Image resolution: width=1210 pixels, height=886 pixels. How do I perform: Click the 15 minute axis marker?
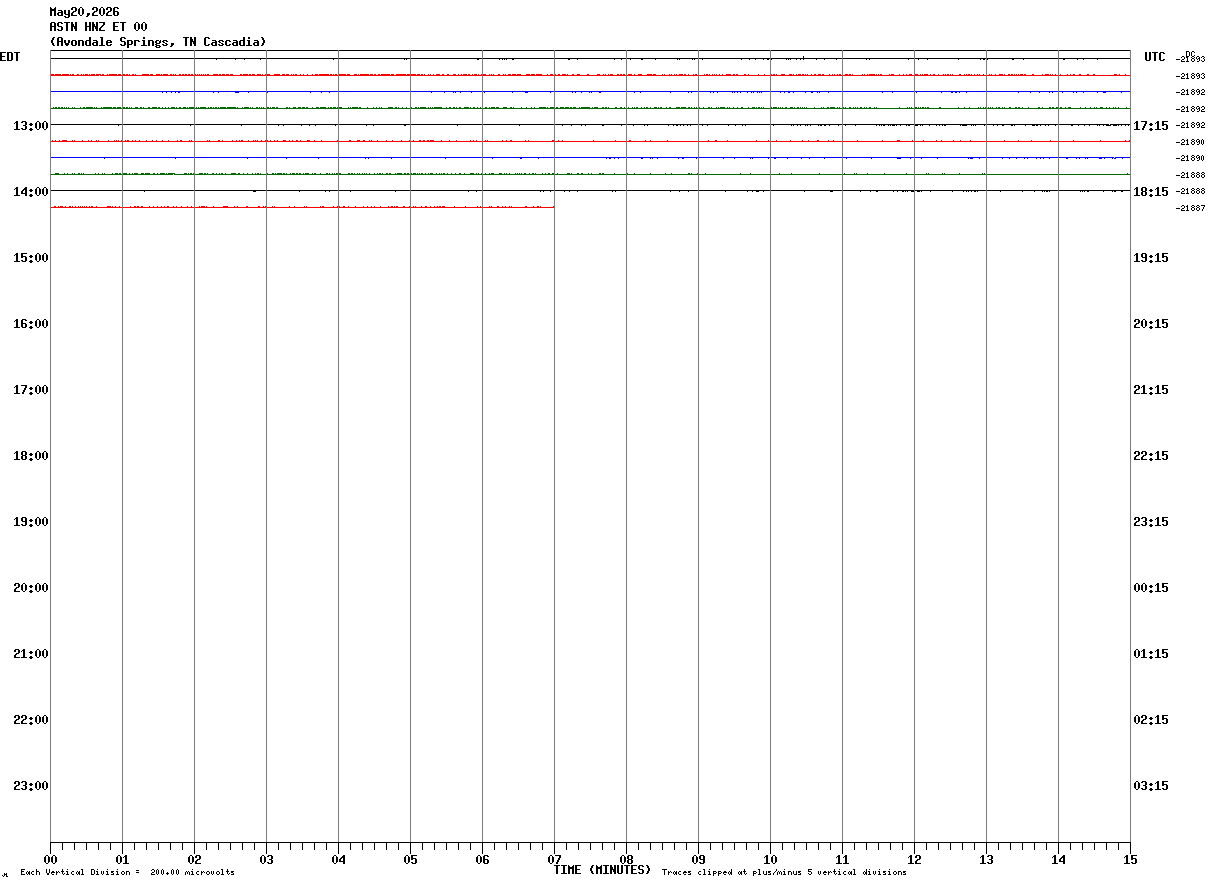click(1130, 859)
